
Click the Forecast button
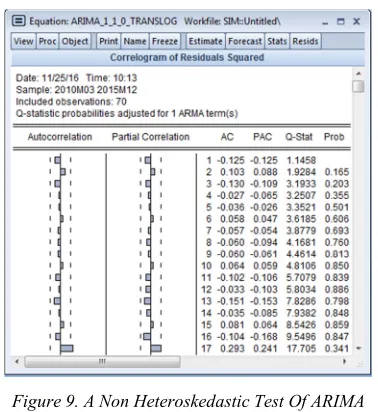click(245, 41)
